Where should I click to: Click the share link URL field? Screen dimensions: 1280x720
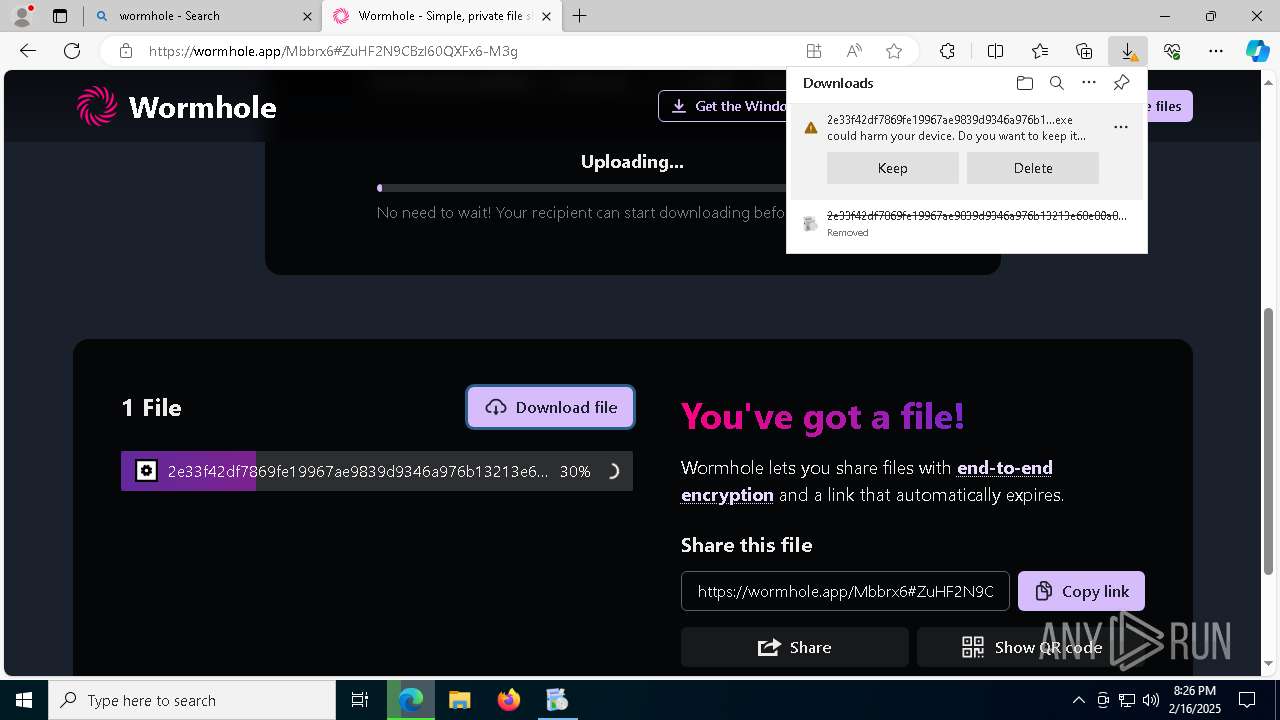click(845, 591)
